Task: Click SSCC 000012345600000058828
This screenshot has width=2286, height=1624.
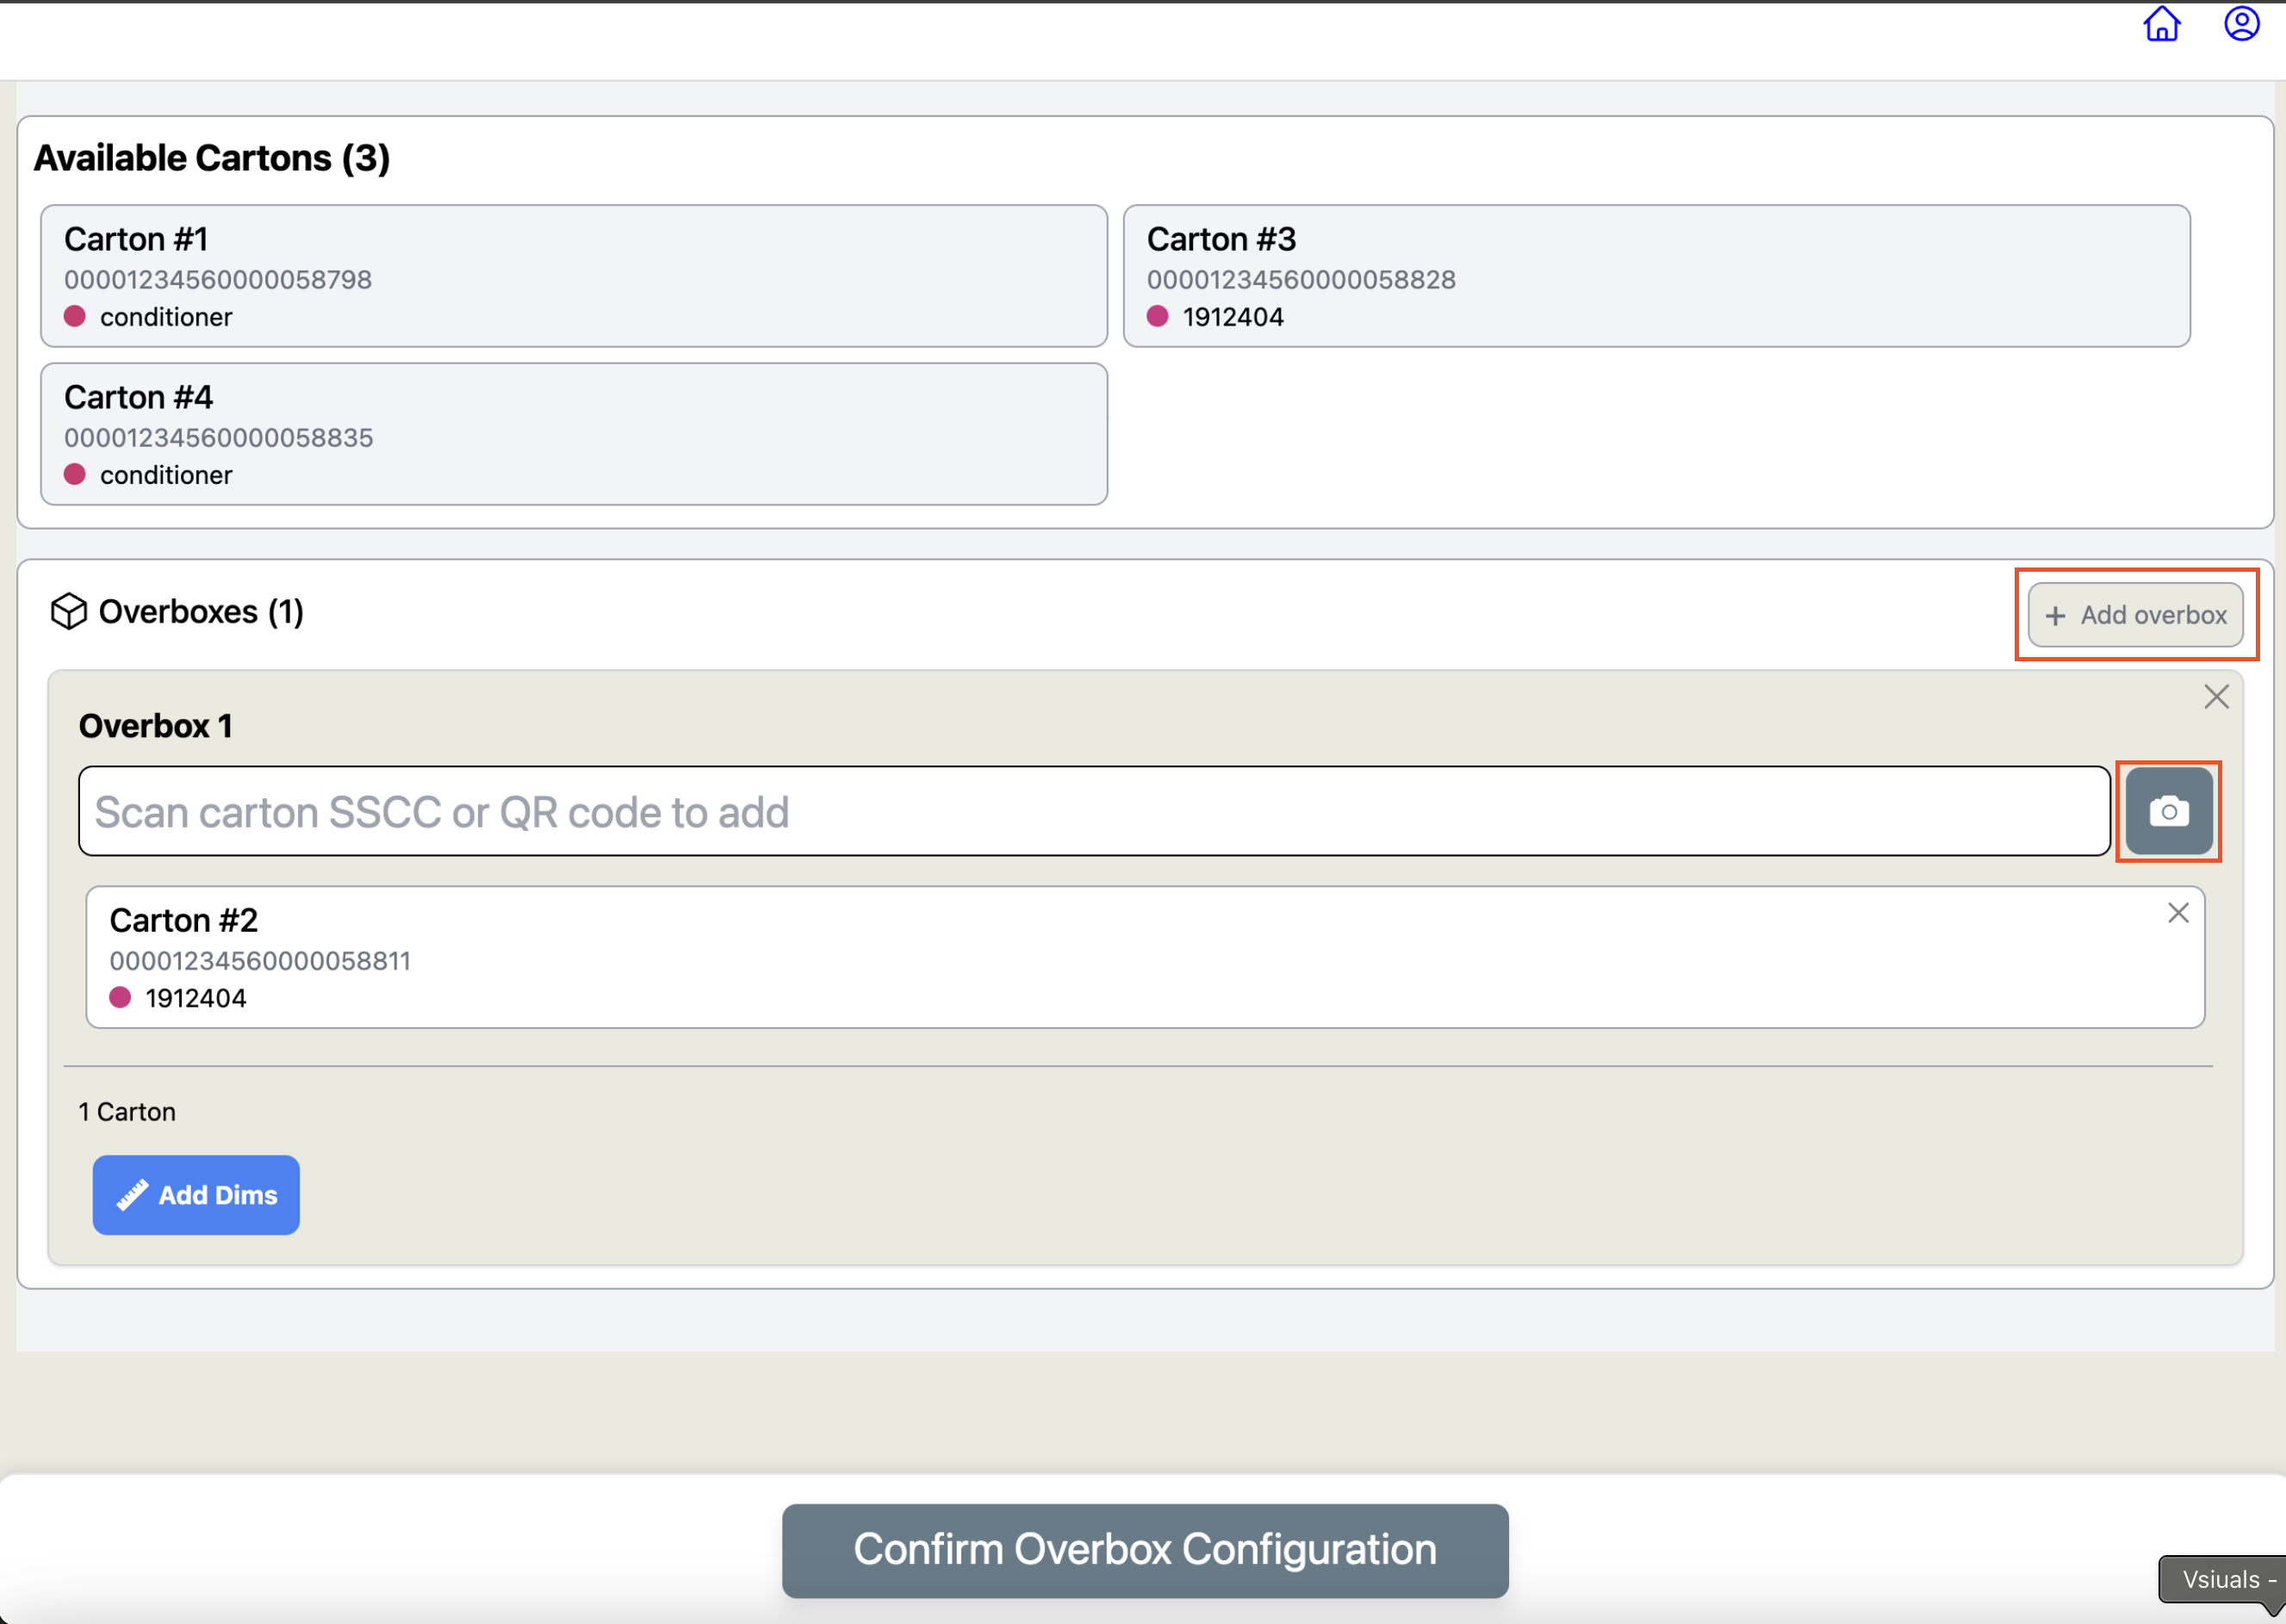Action: point(1301,280)
